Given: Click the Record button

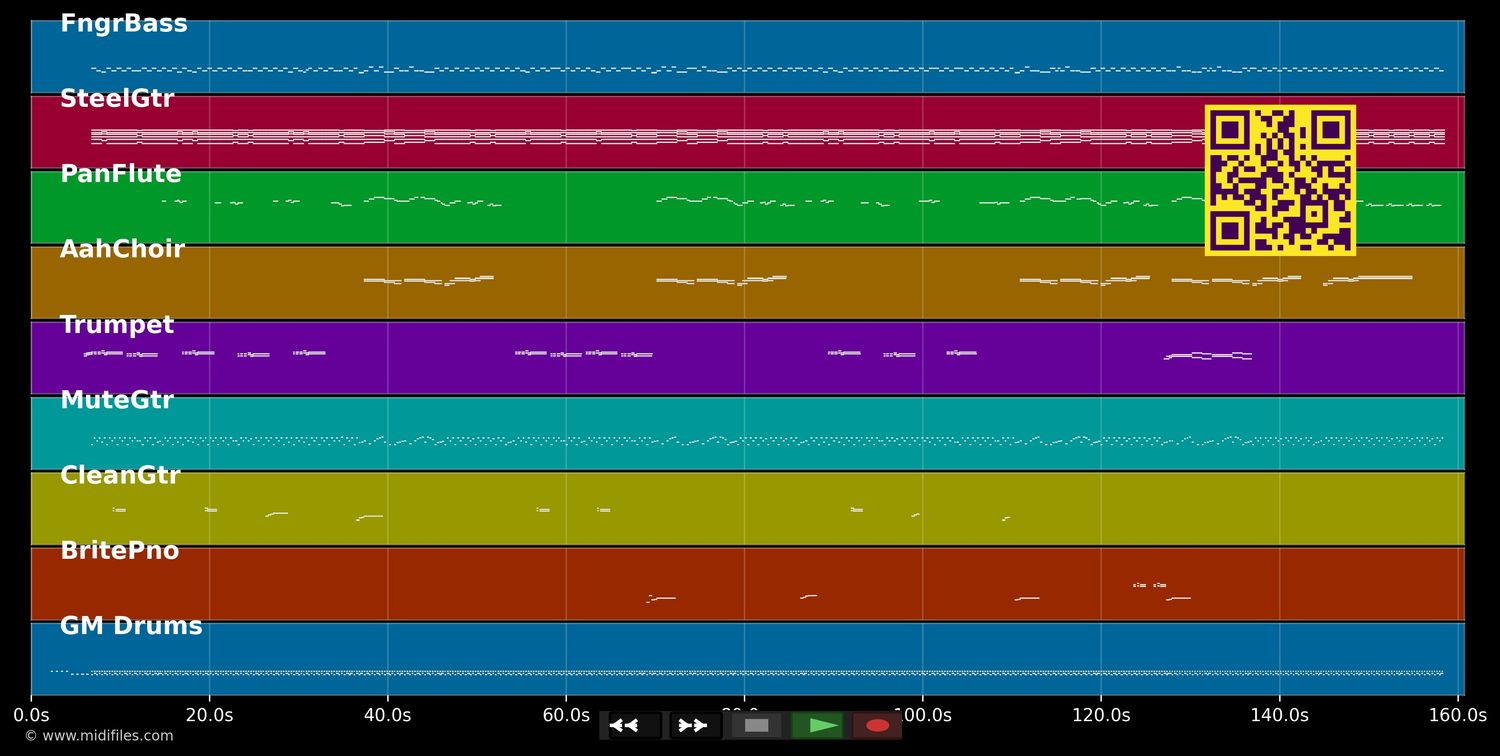Looking at the screenshot, I should pos(877,725).
